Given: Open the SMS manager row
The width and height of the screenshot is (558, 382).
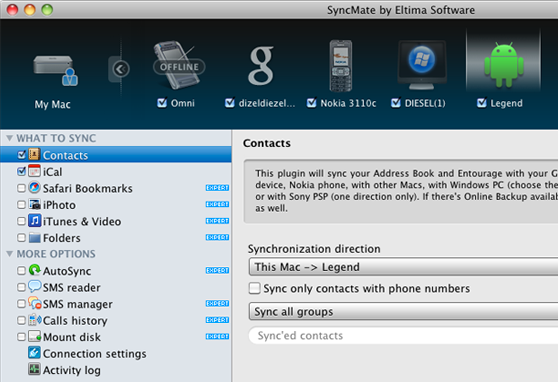Looking at the screenshot, I should coord(116,303).
